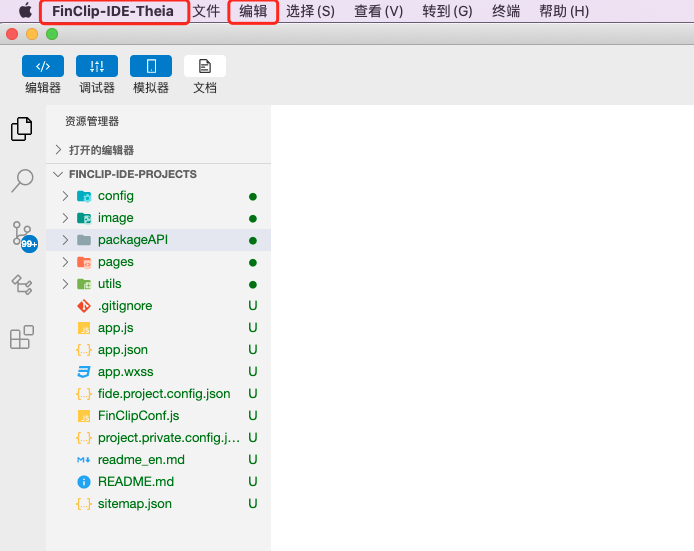Expand the packageAPI folder chevron
This screenshot has width=694, height=551.
[66, 240]
